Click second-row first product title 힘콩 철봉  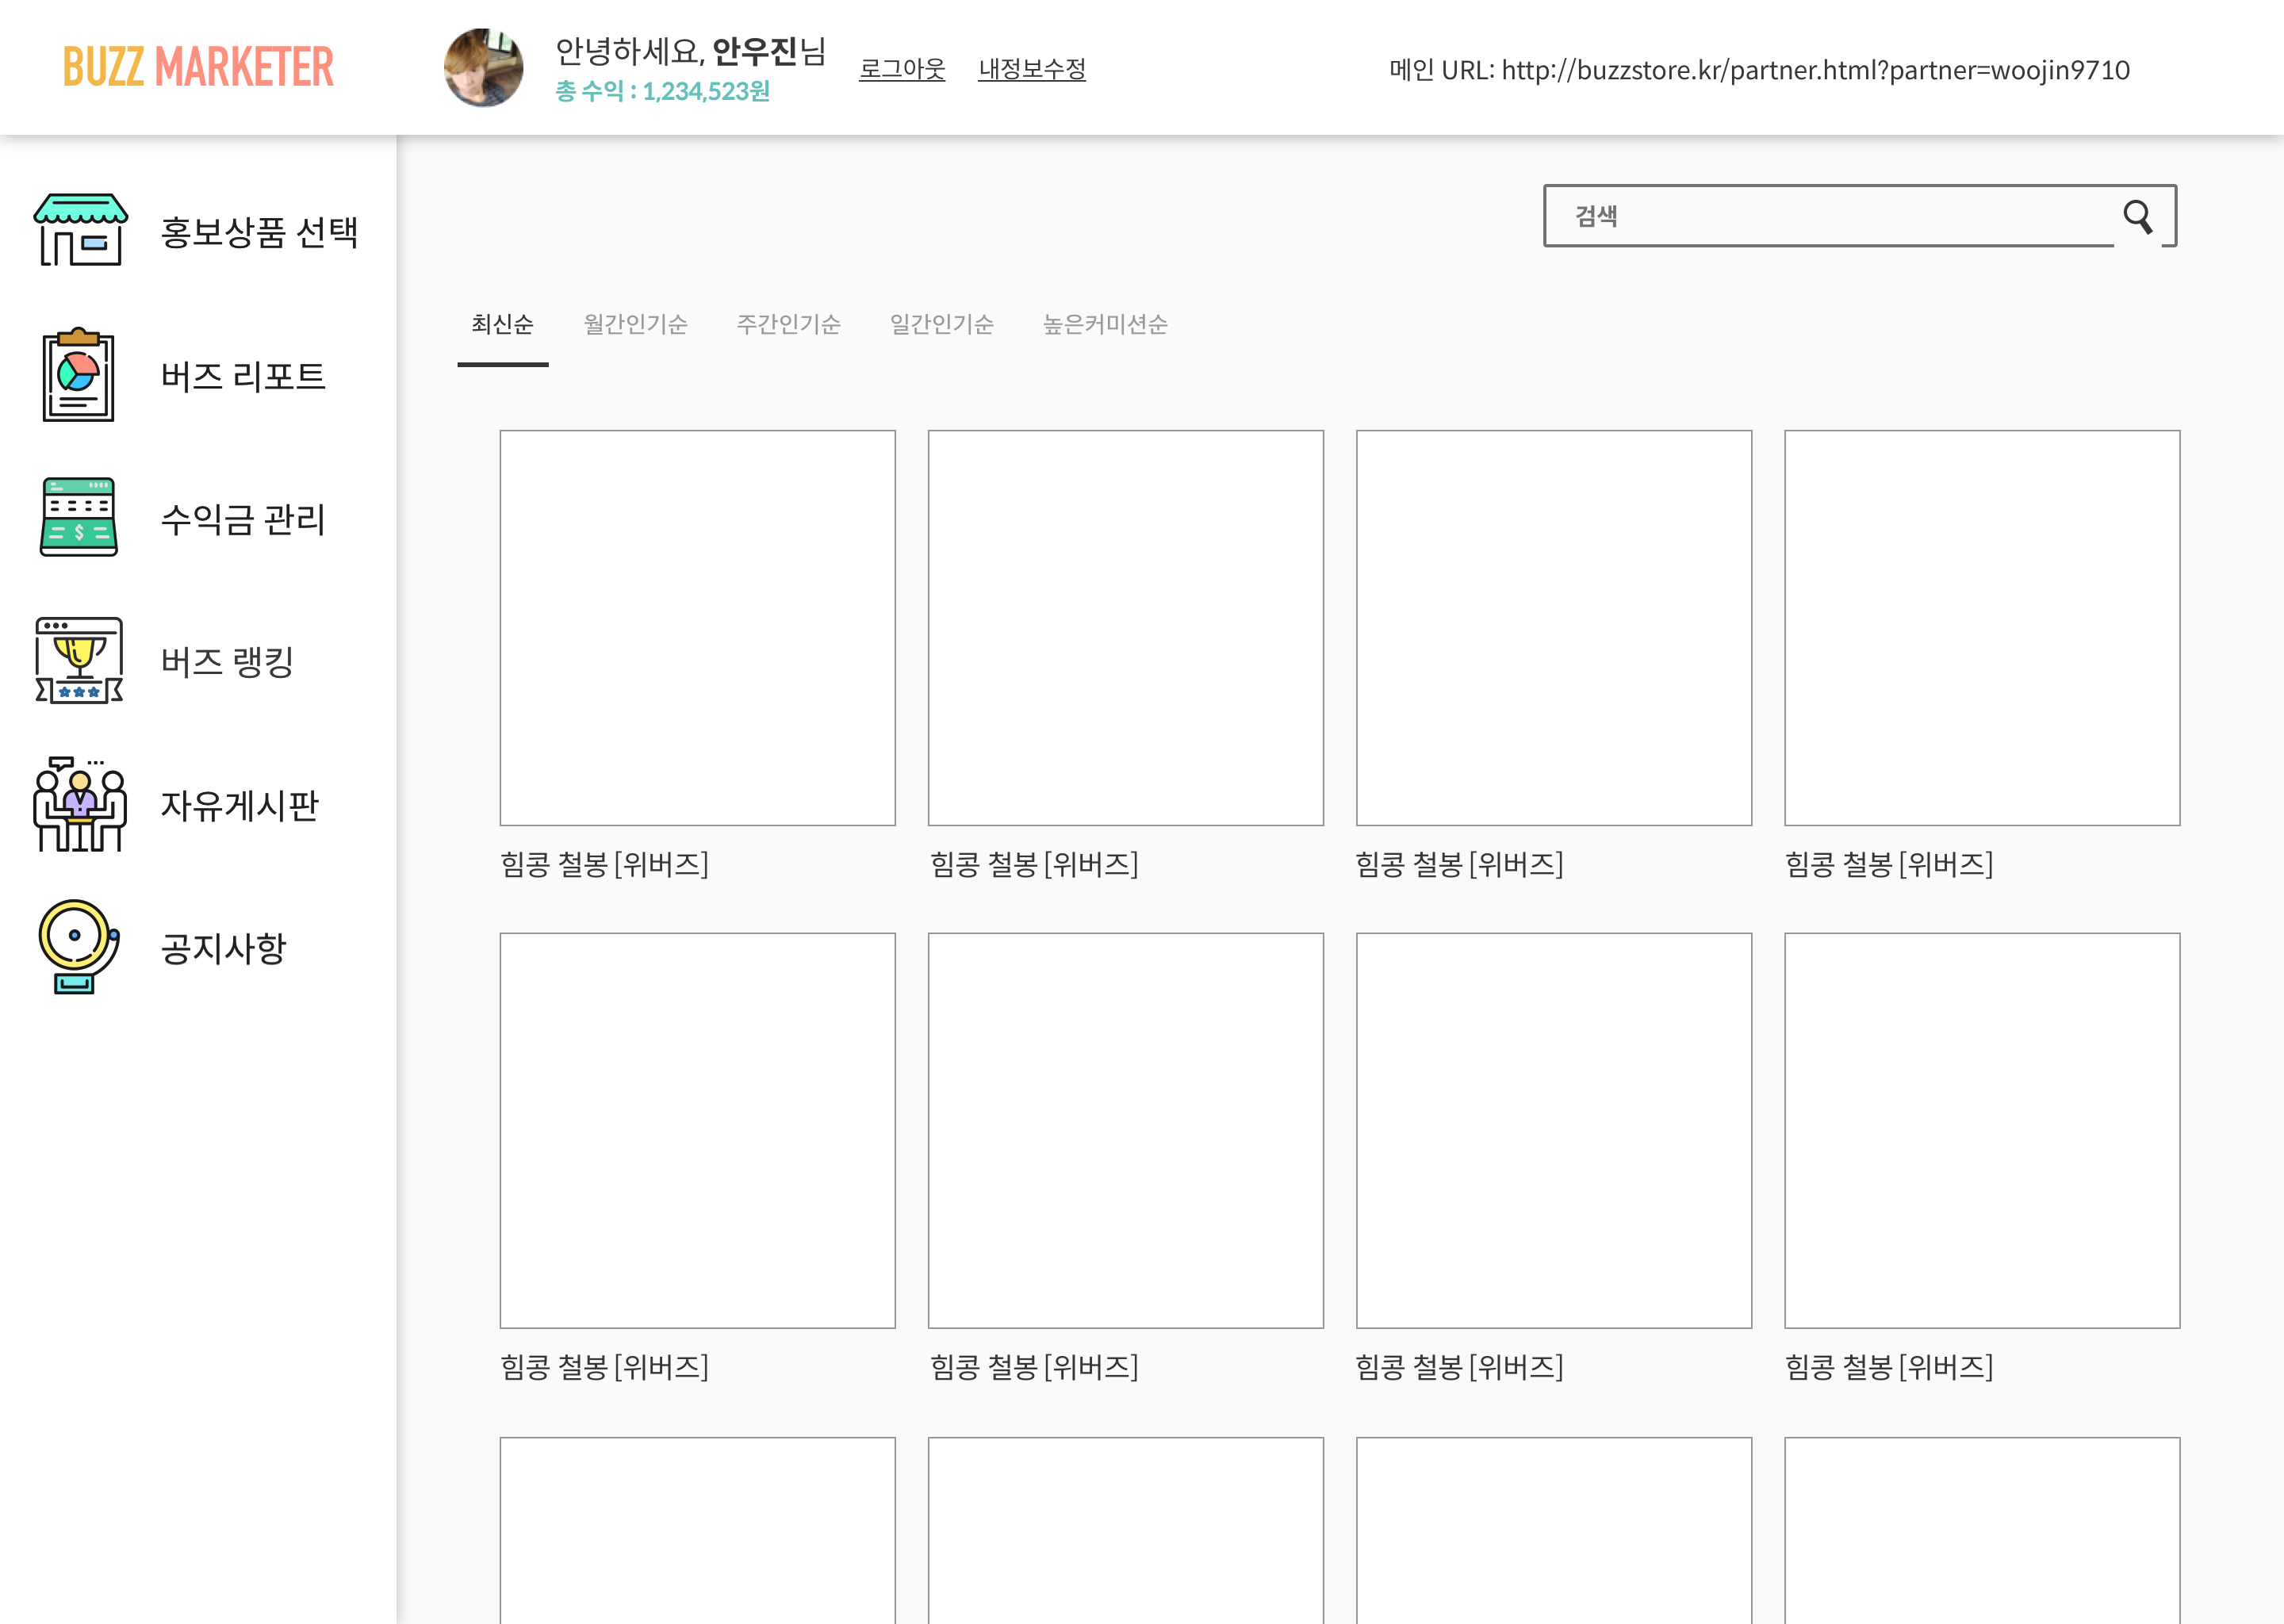click(x=605, y=1367)
